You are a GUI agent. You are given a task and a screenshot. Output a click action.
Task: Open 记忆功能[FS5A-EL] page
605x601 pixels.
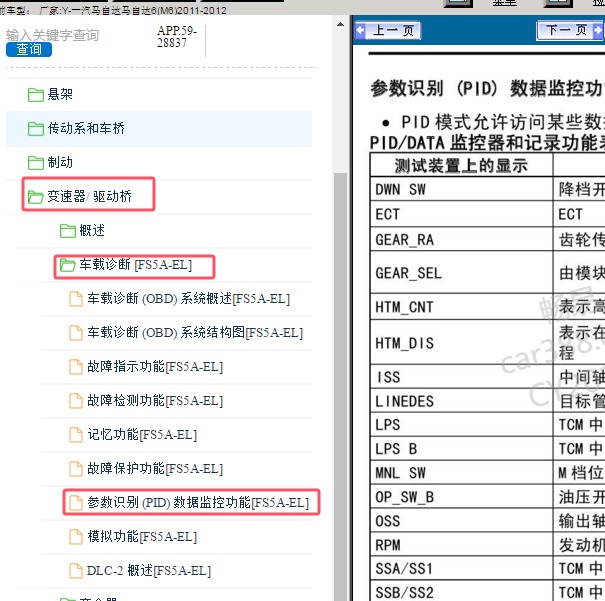click(142, 434)
